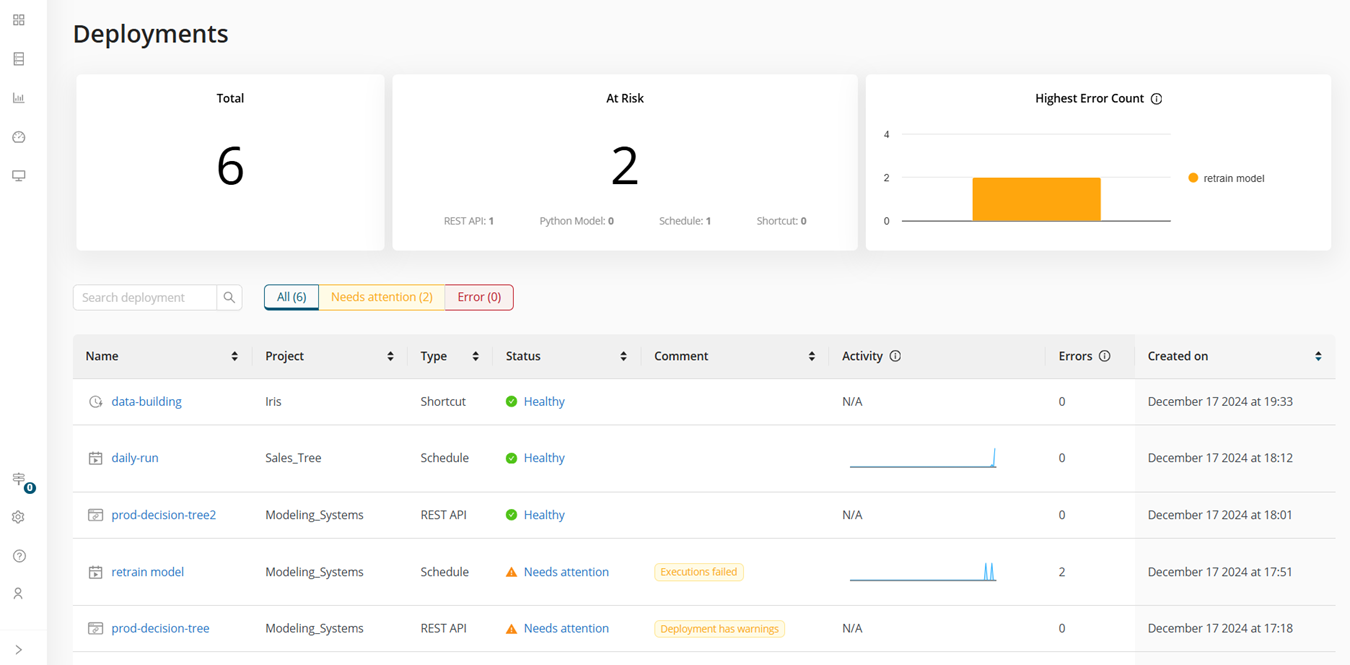1350x665 pixels.
Task: Sort the table by Name column
Action: point(234,356)
